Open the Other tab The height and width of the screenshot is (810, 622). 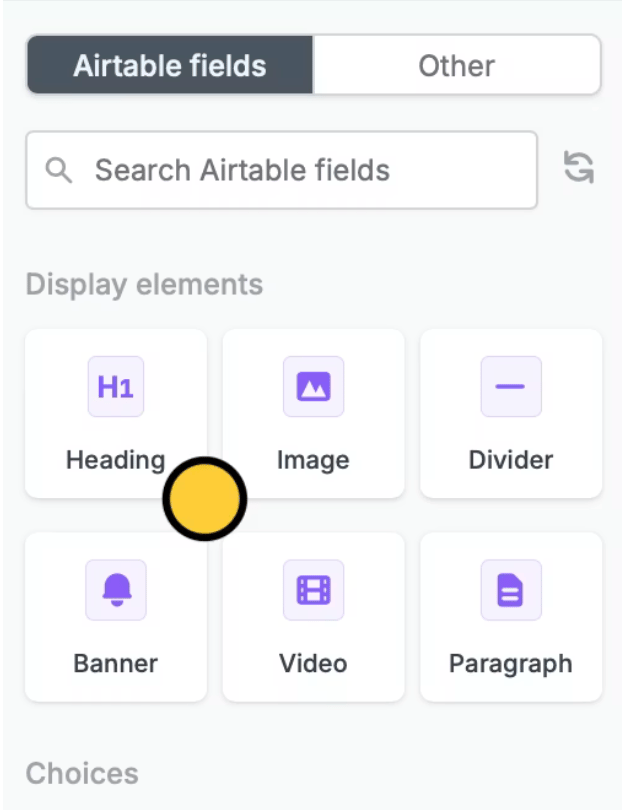[457, 65]
